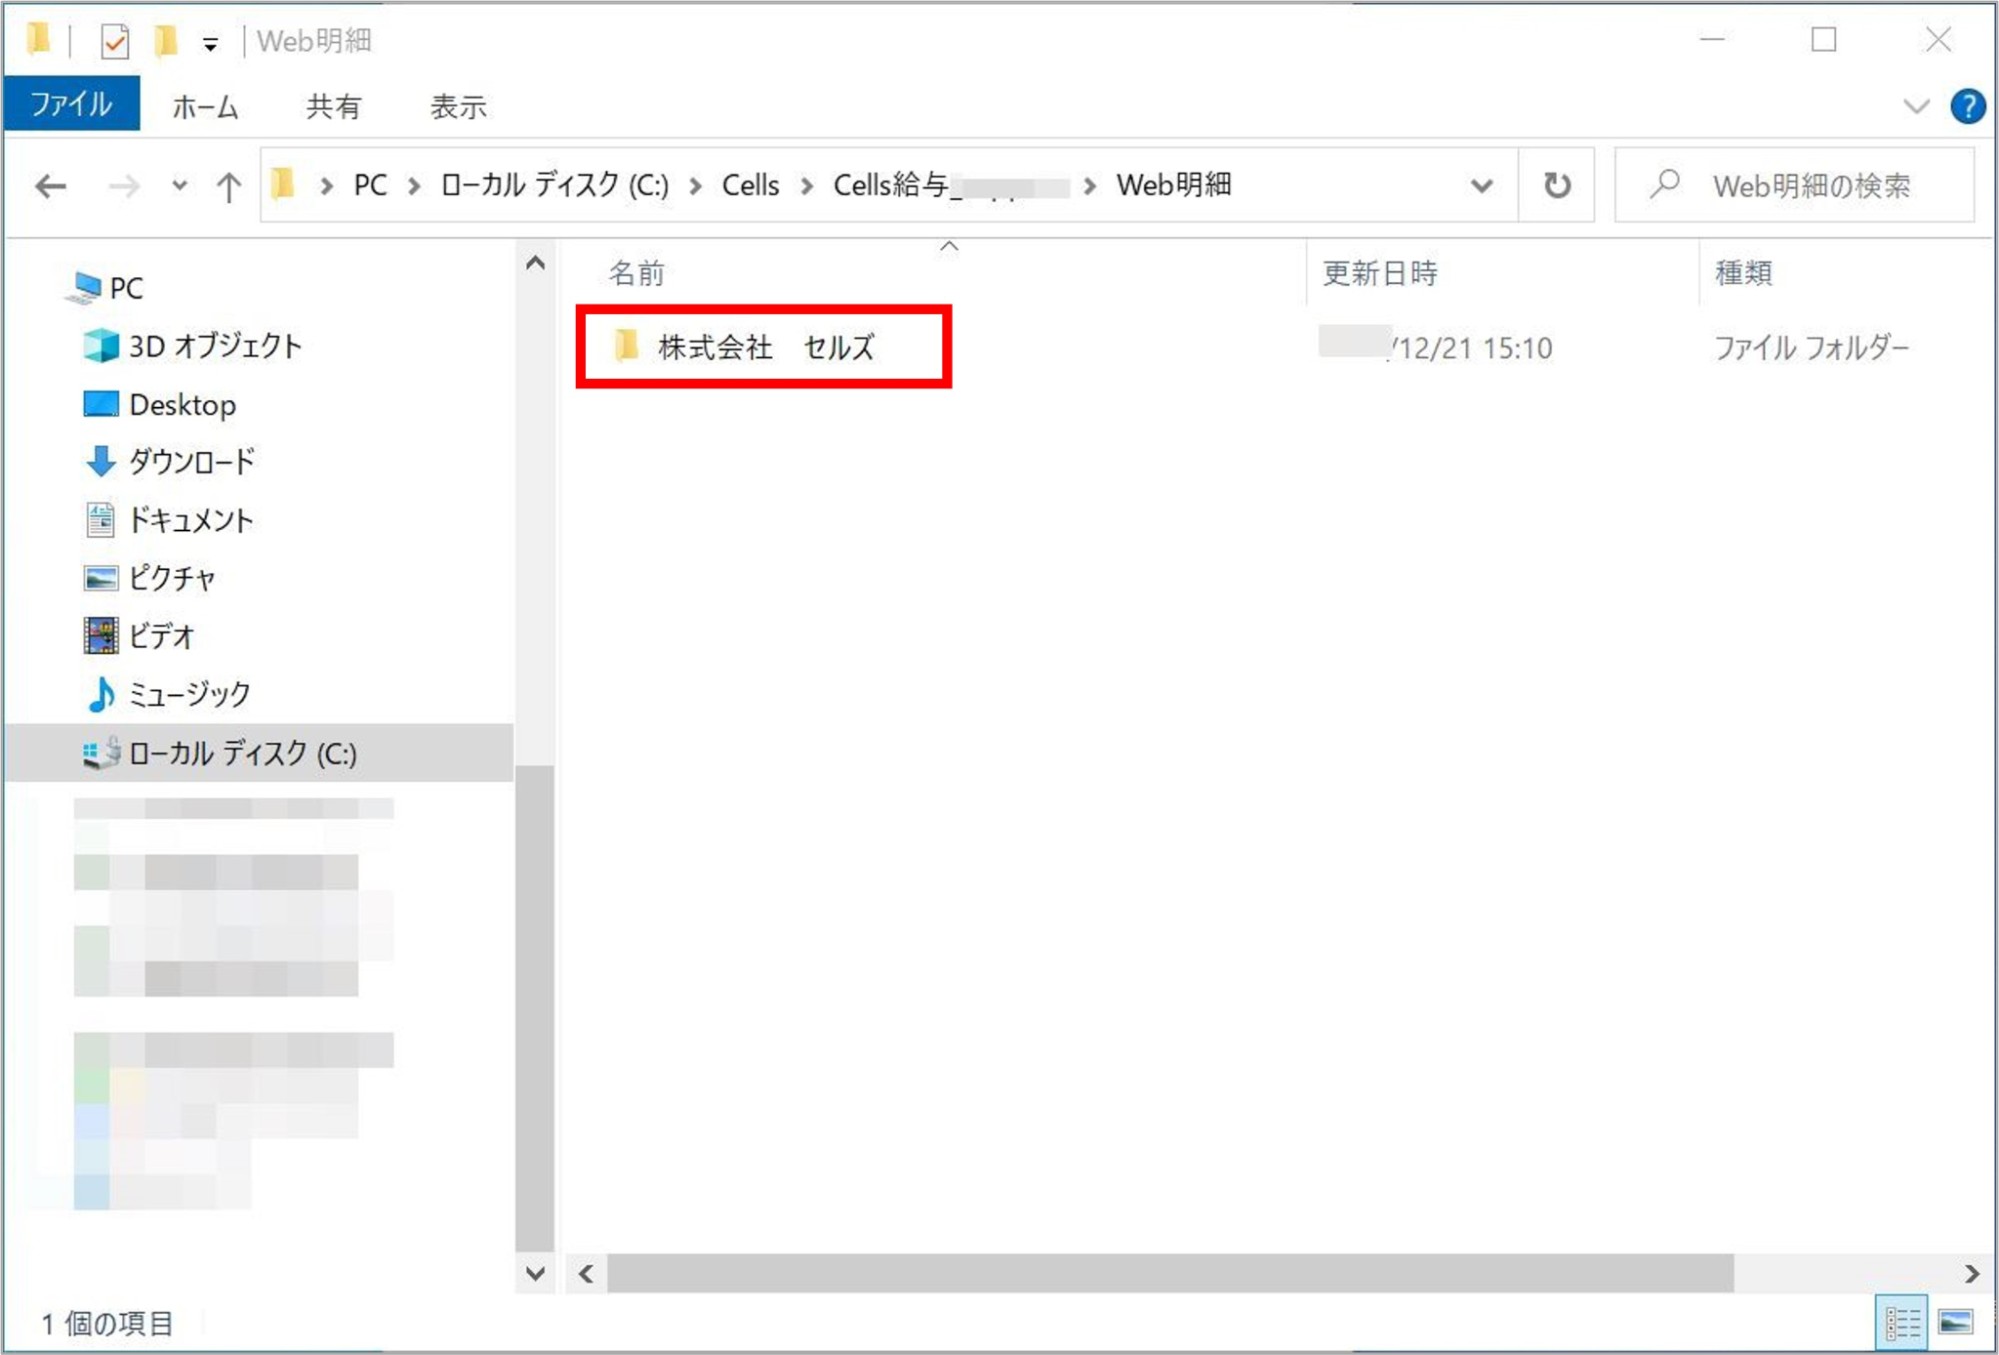Click Properties icon in quick access toolbar
Screen dimensions: 1999x1355
[114, 41]
